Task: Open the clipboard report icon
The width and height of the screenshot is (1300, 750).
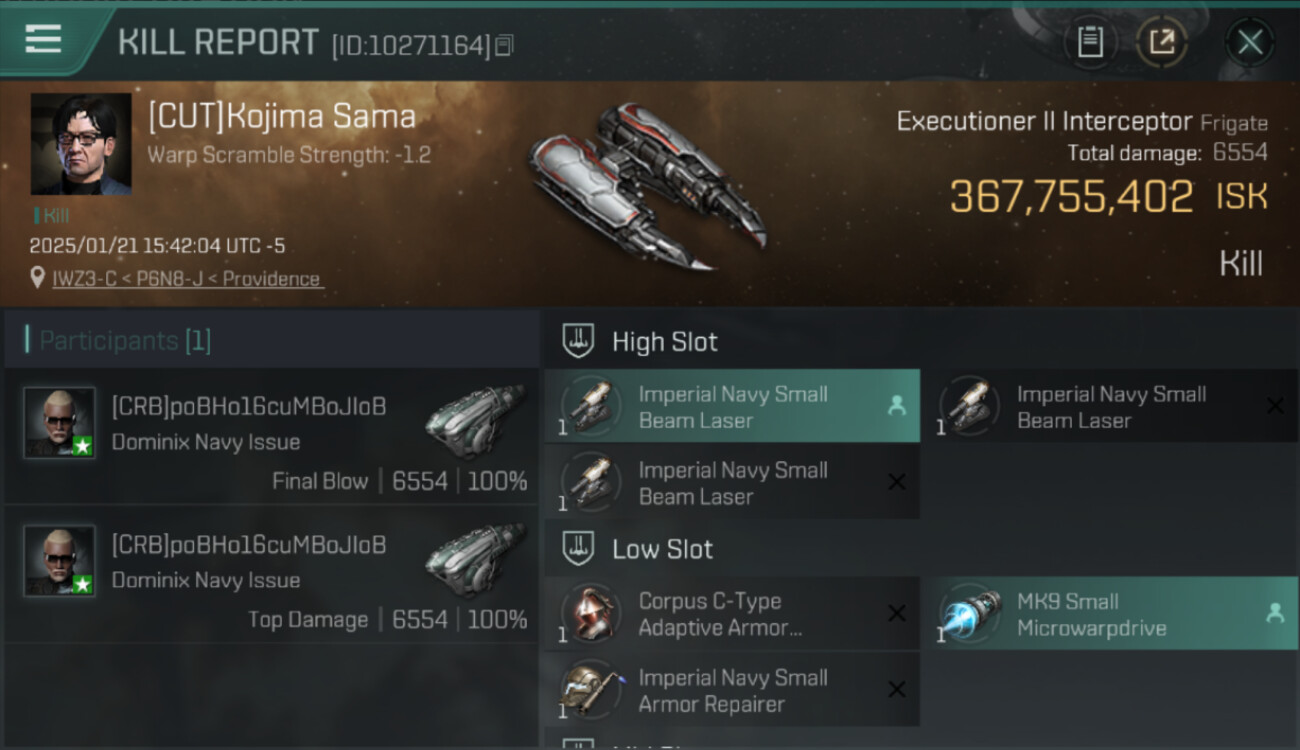Action: pyautogui.click(x=1090, y=42)
